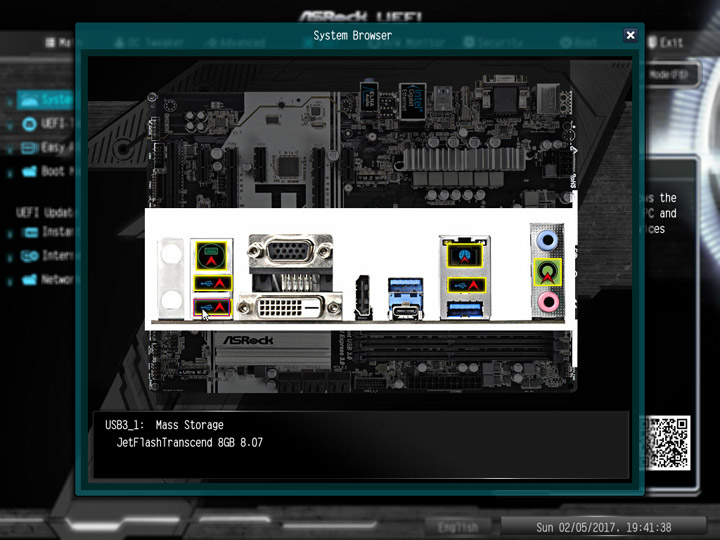Select the USB3_1 port with pink outline

point(212,307)
